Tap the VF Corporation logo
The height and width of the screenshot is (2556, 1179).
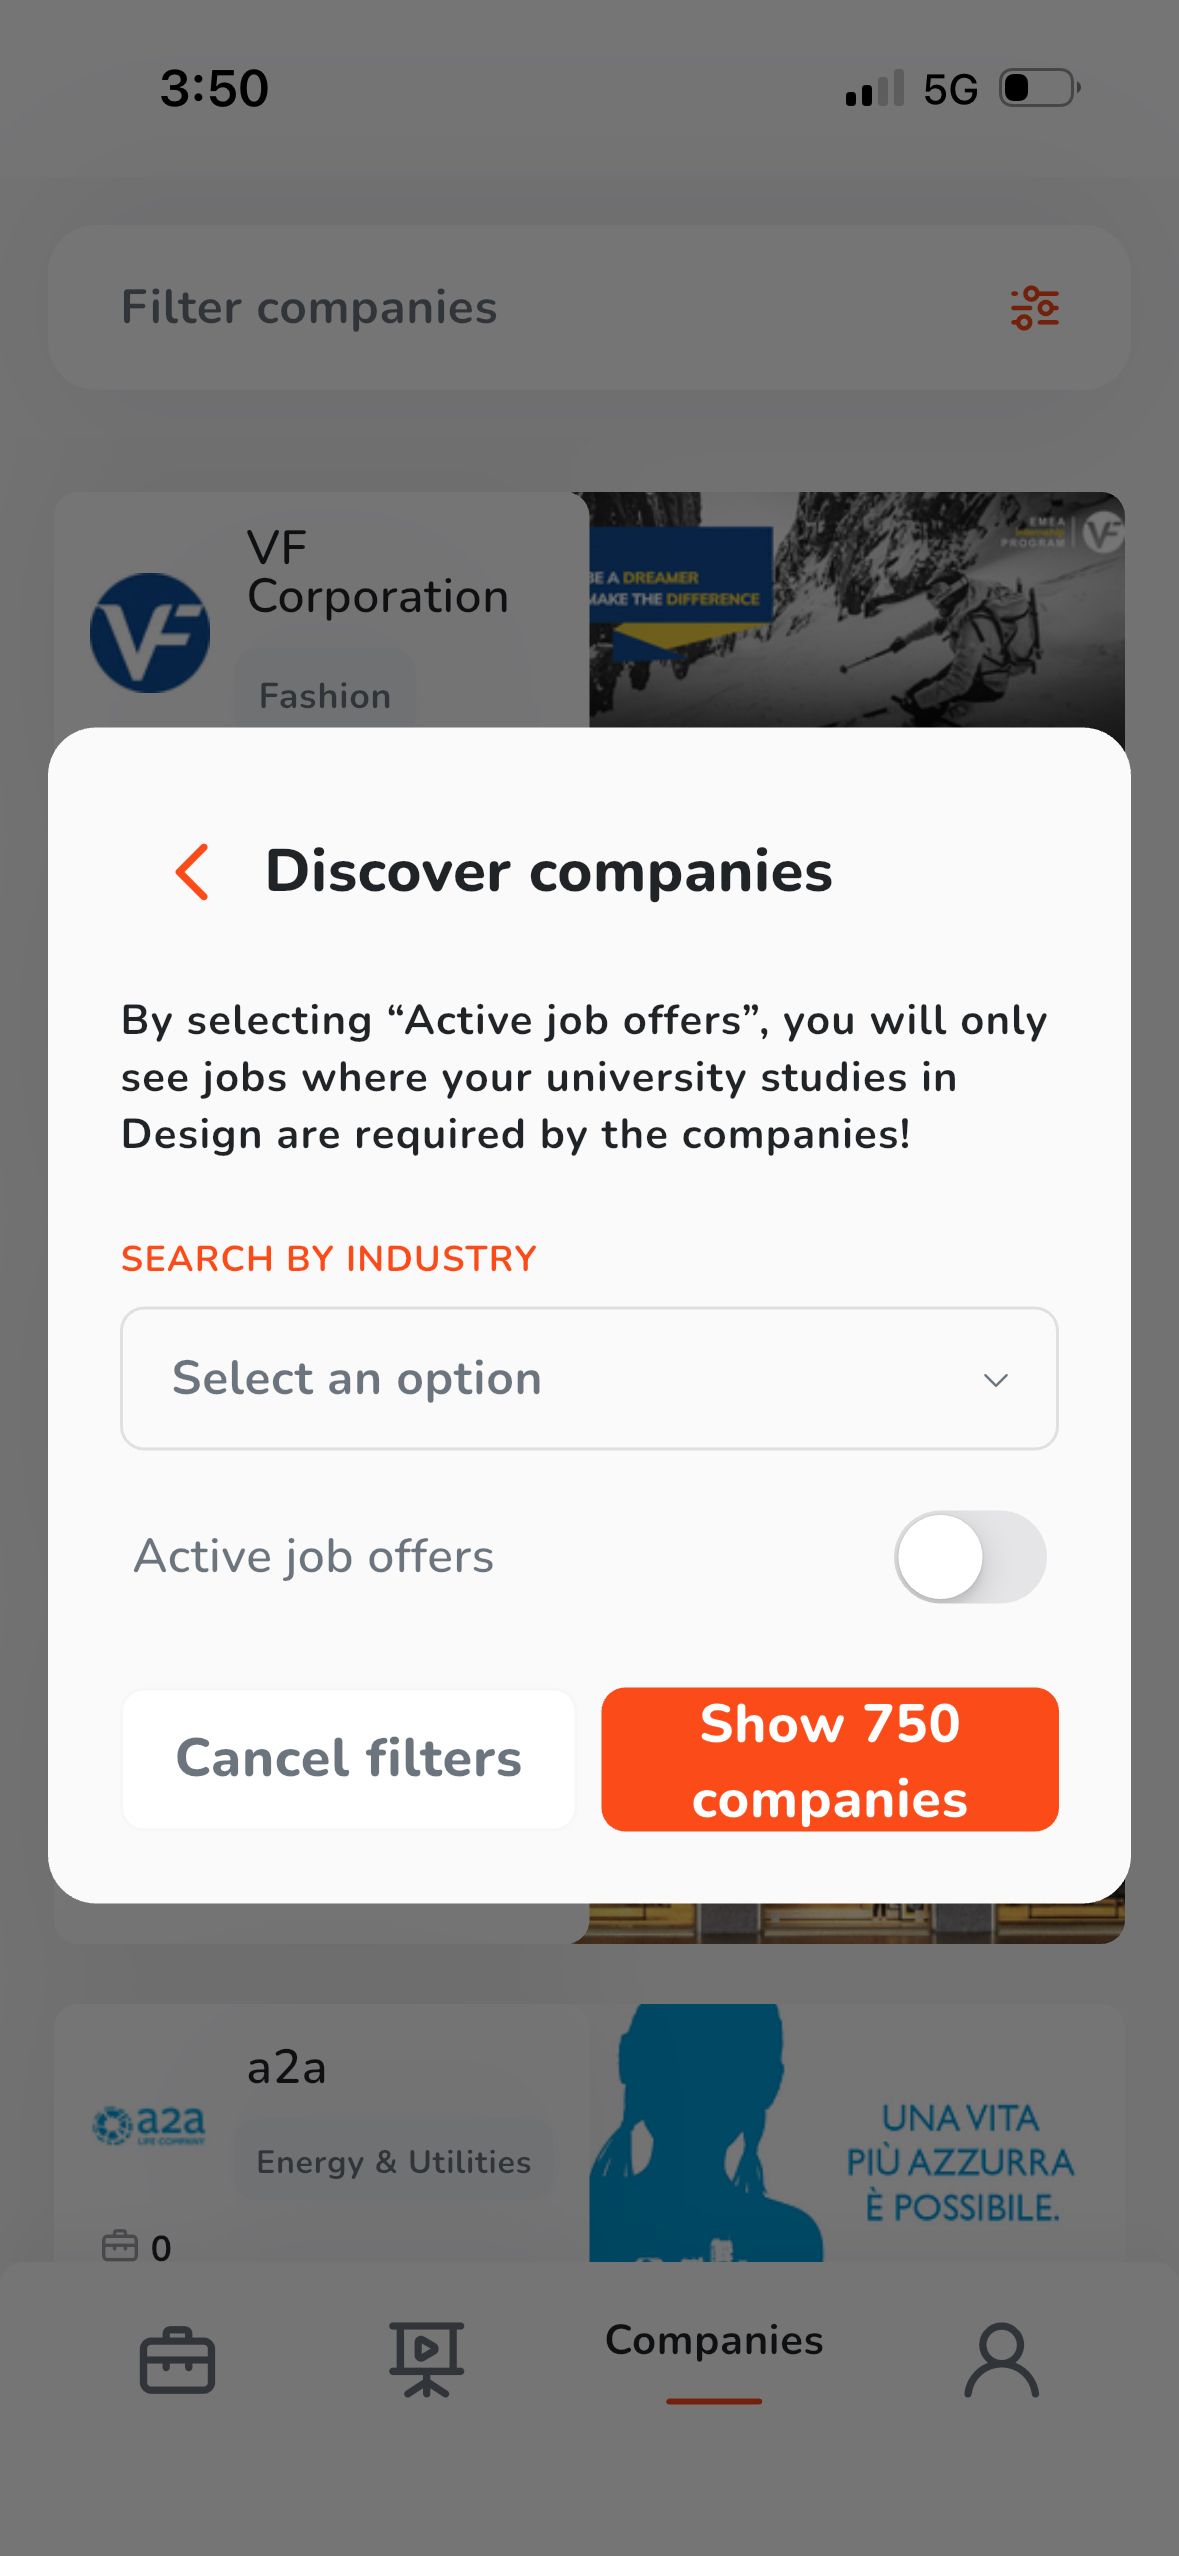[x=150, y=633]
